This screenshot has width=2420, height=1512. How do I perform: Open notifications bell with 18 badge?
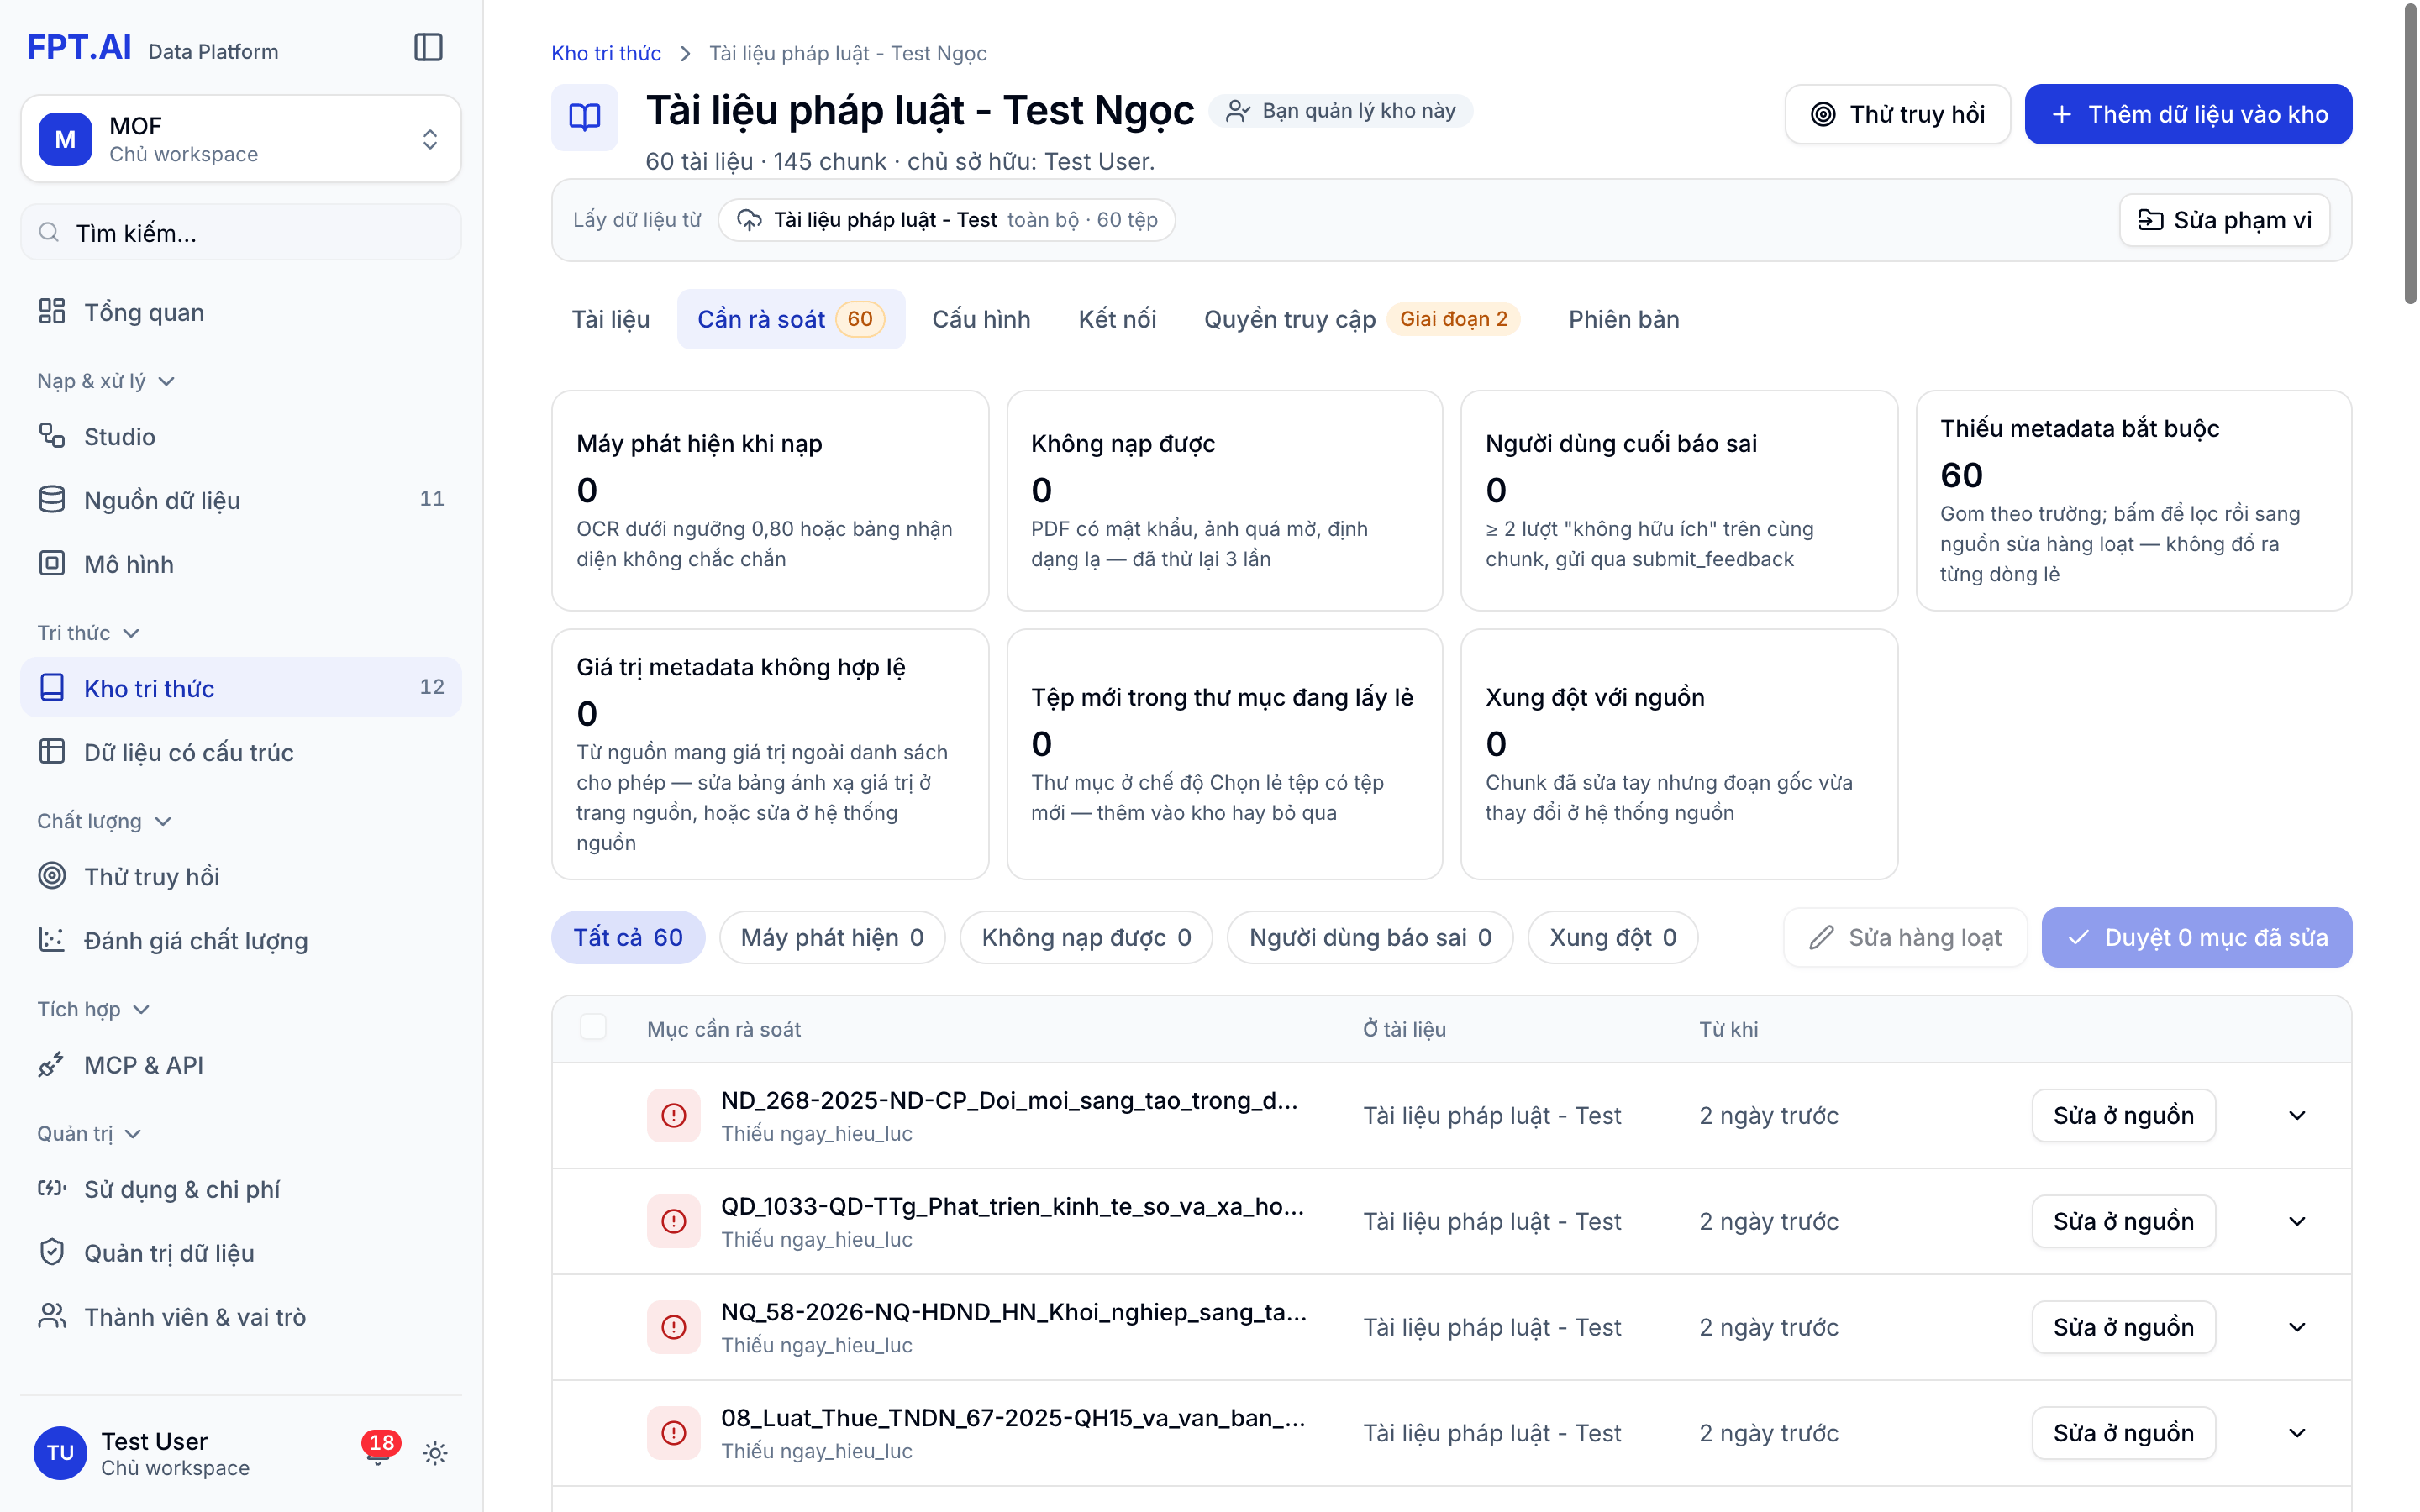pos(378,1452)
